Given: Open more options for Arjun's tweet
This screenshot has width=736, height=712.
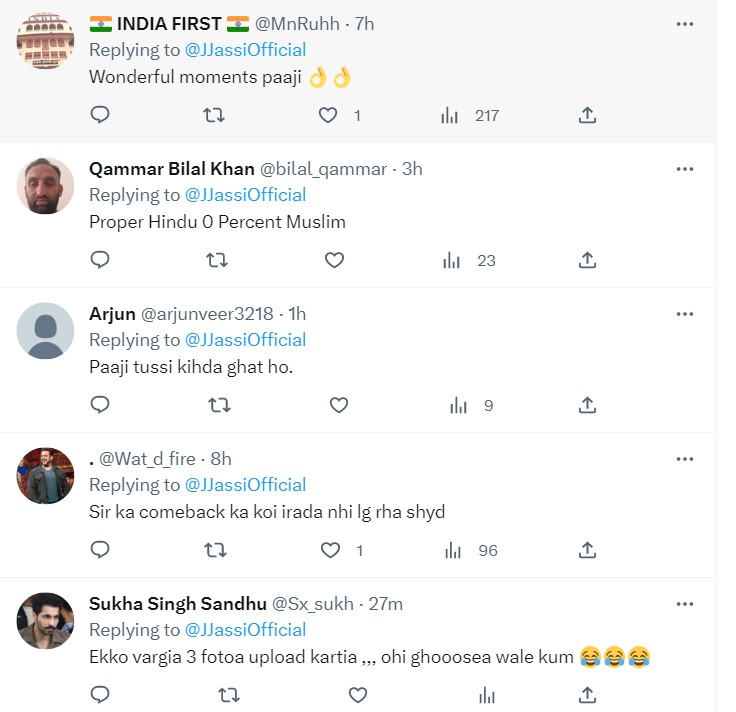Looking at the screenshot, I should 685,314.
